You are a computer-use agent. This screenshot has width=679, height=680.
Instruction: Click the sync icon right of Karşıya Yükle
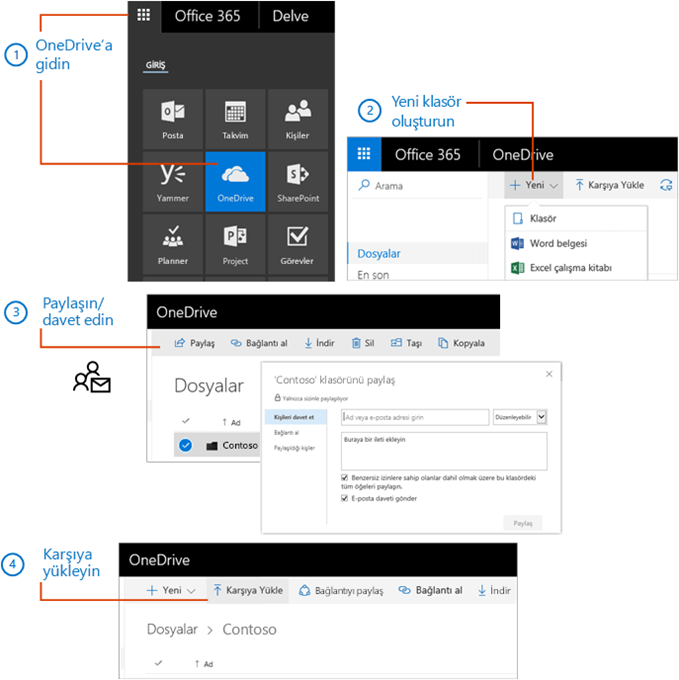point(666,185)
